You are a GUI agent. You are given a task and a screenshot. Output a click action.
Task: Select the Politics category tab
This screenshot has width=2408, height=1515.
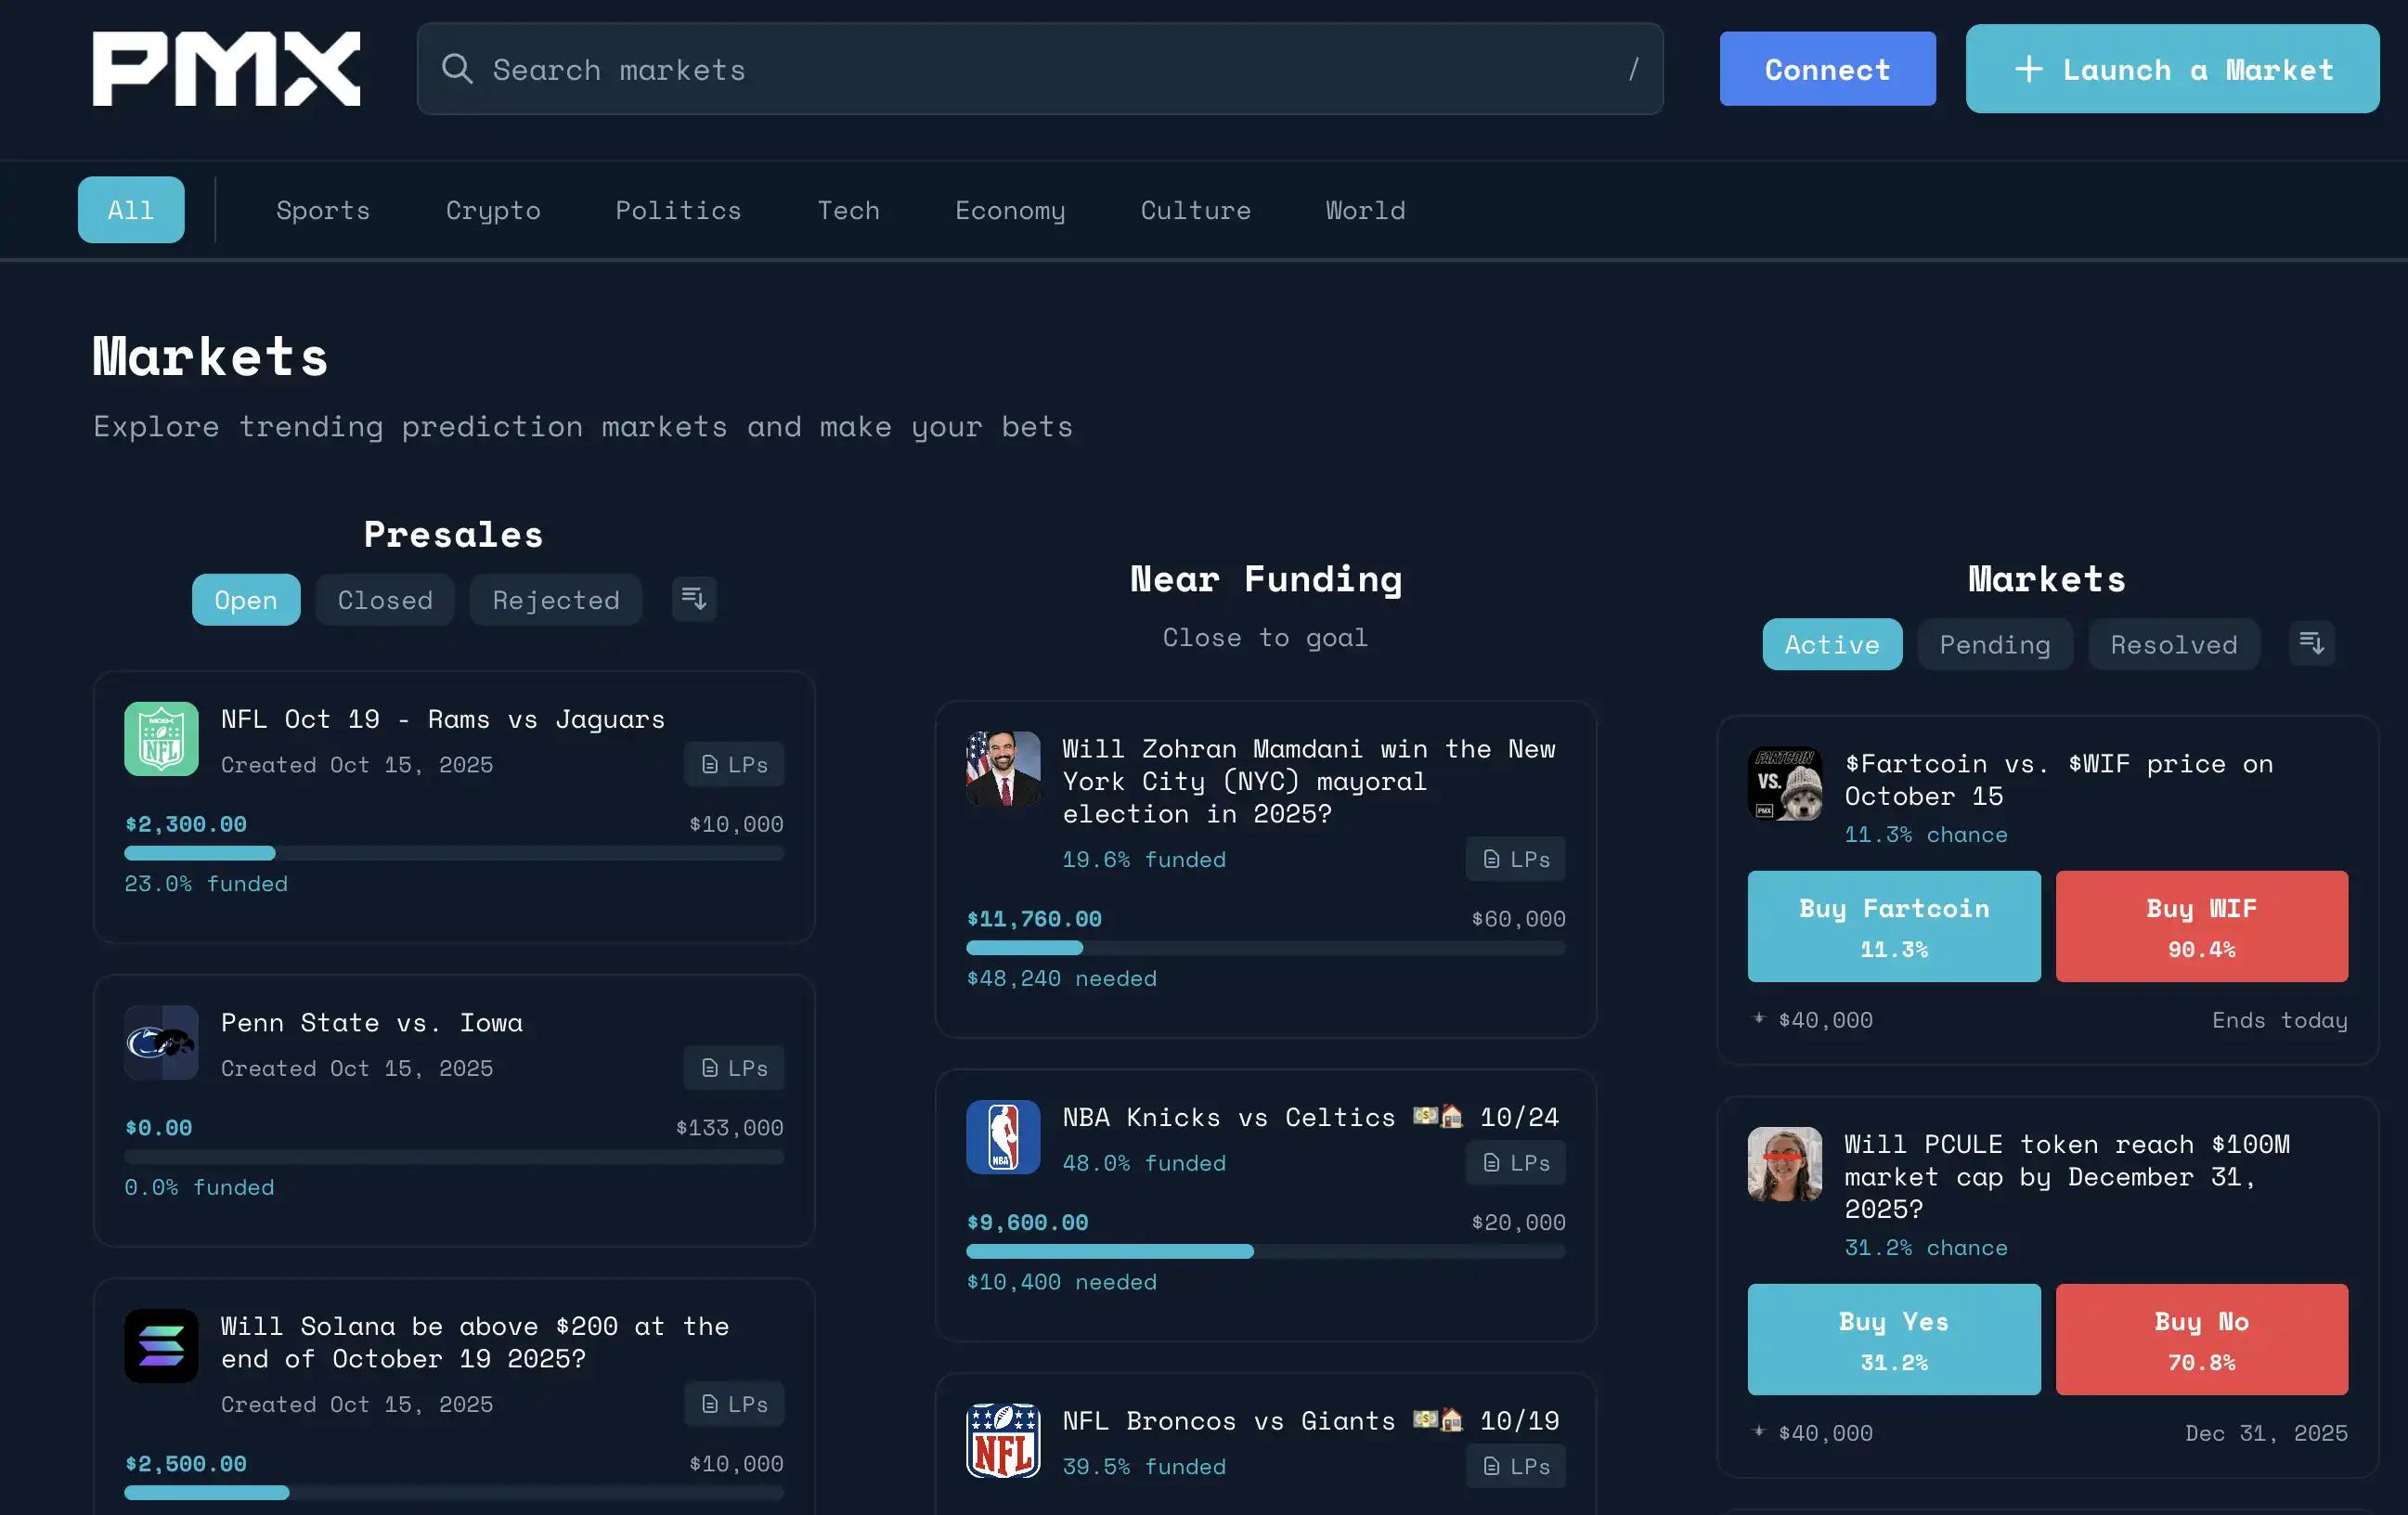[678, 210]
